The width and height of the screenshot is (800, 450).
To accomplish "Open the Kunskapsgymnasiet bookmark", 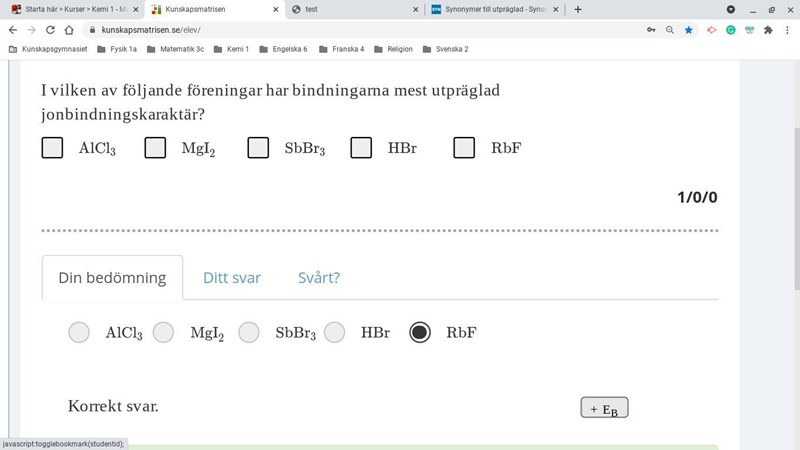I will tap(47, 49).
